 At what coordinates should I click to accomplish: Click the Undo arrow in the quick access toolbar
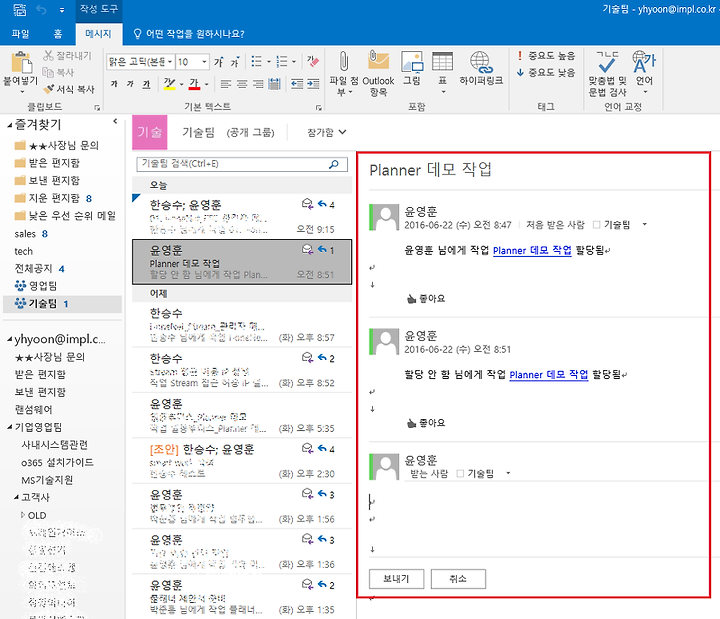tap(42, 9)
